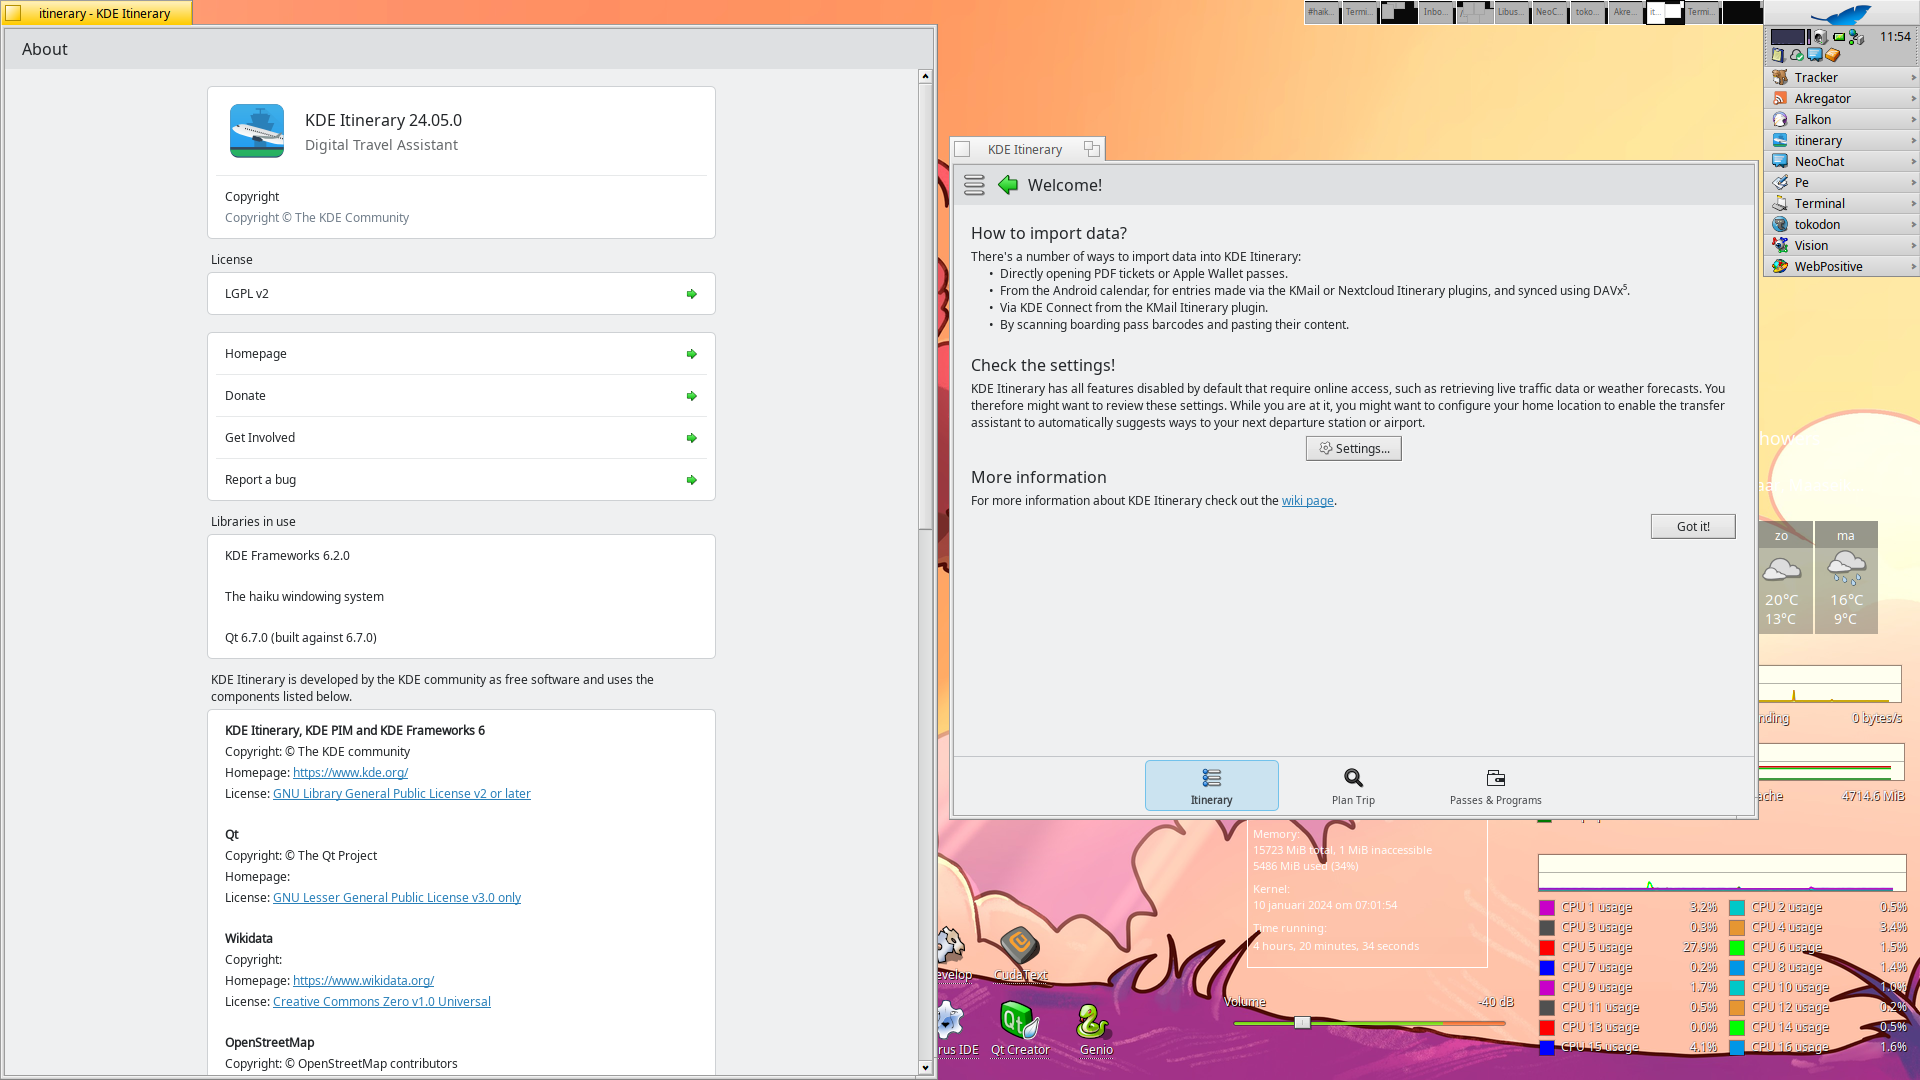Click the itinerary icon in the Deskbar
The height and width of the screenshot is (1080, 1920).
pyautogui.click(x=1780, y=141)
